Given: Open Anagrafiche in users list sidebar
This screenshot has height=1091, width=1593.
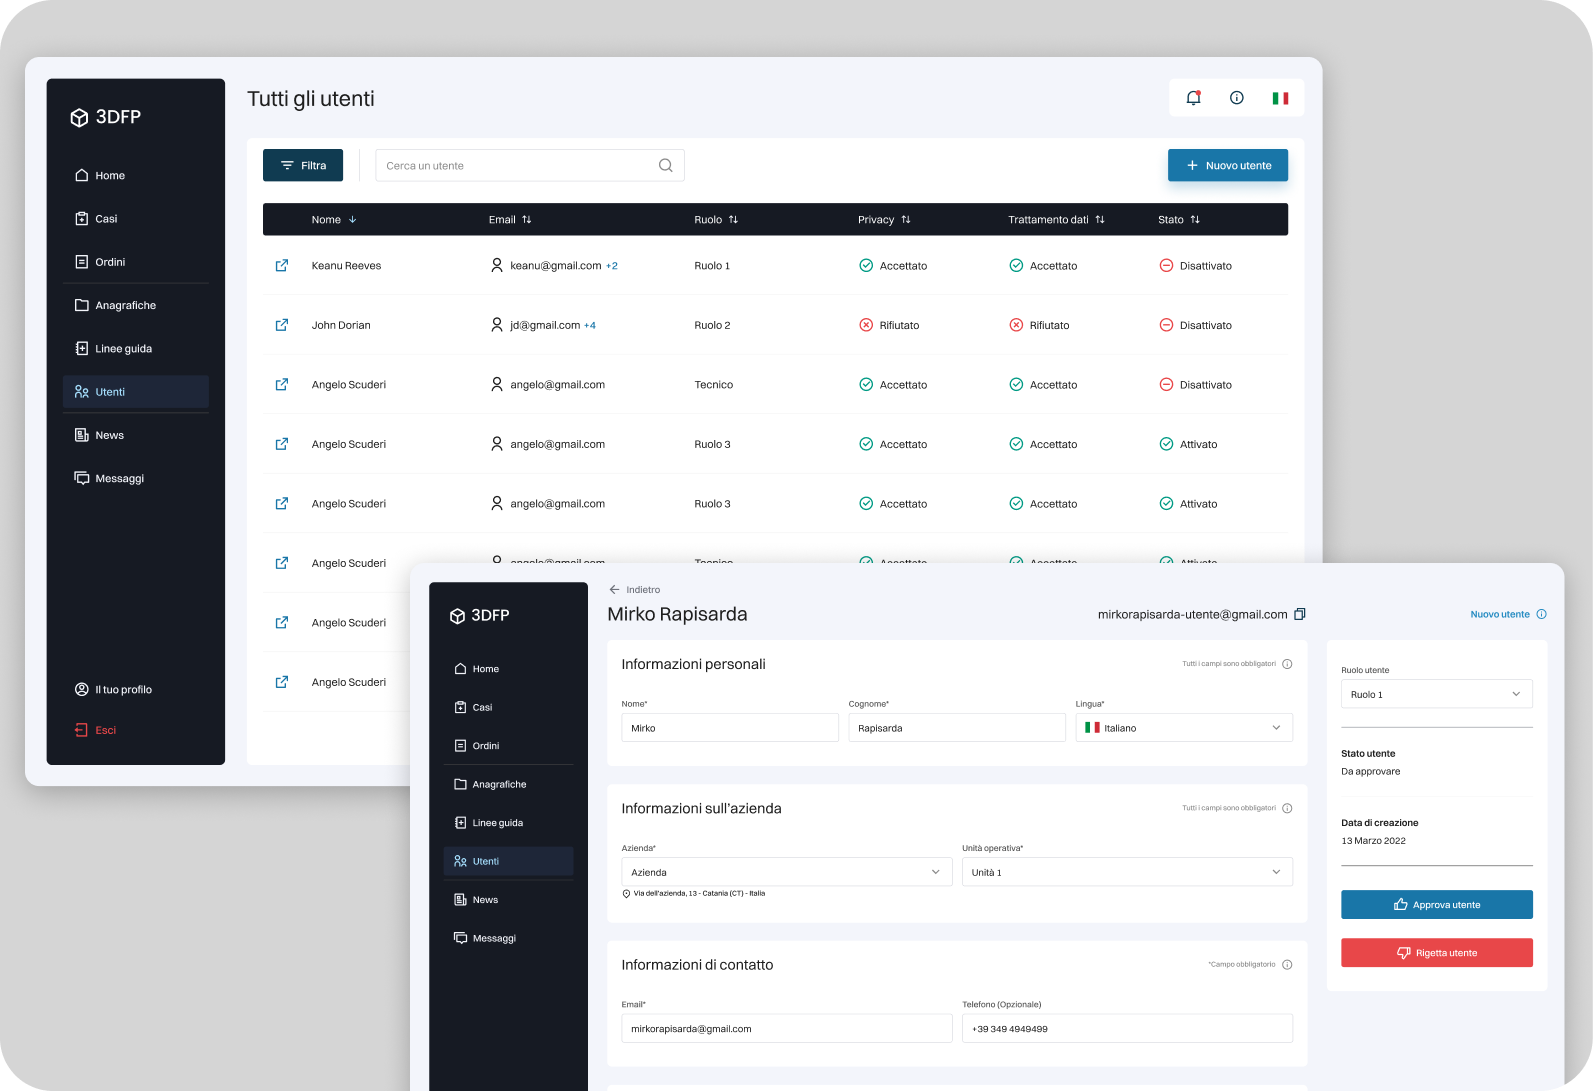Looking at the screenshot, I should click(136, 305).
